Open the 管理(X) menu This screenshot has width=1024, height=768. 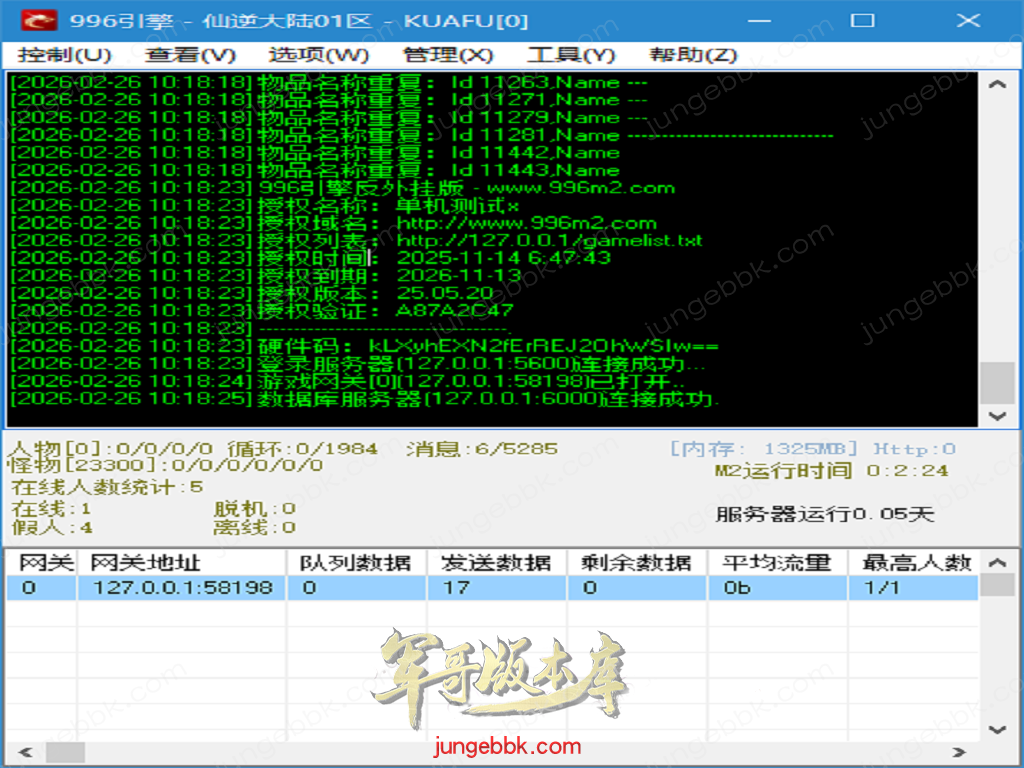448,55
